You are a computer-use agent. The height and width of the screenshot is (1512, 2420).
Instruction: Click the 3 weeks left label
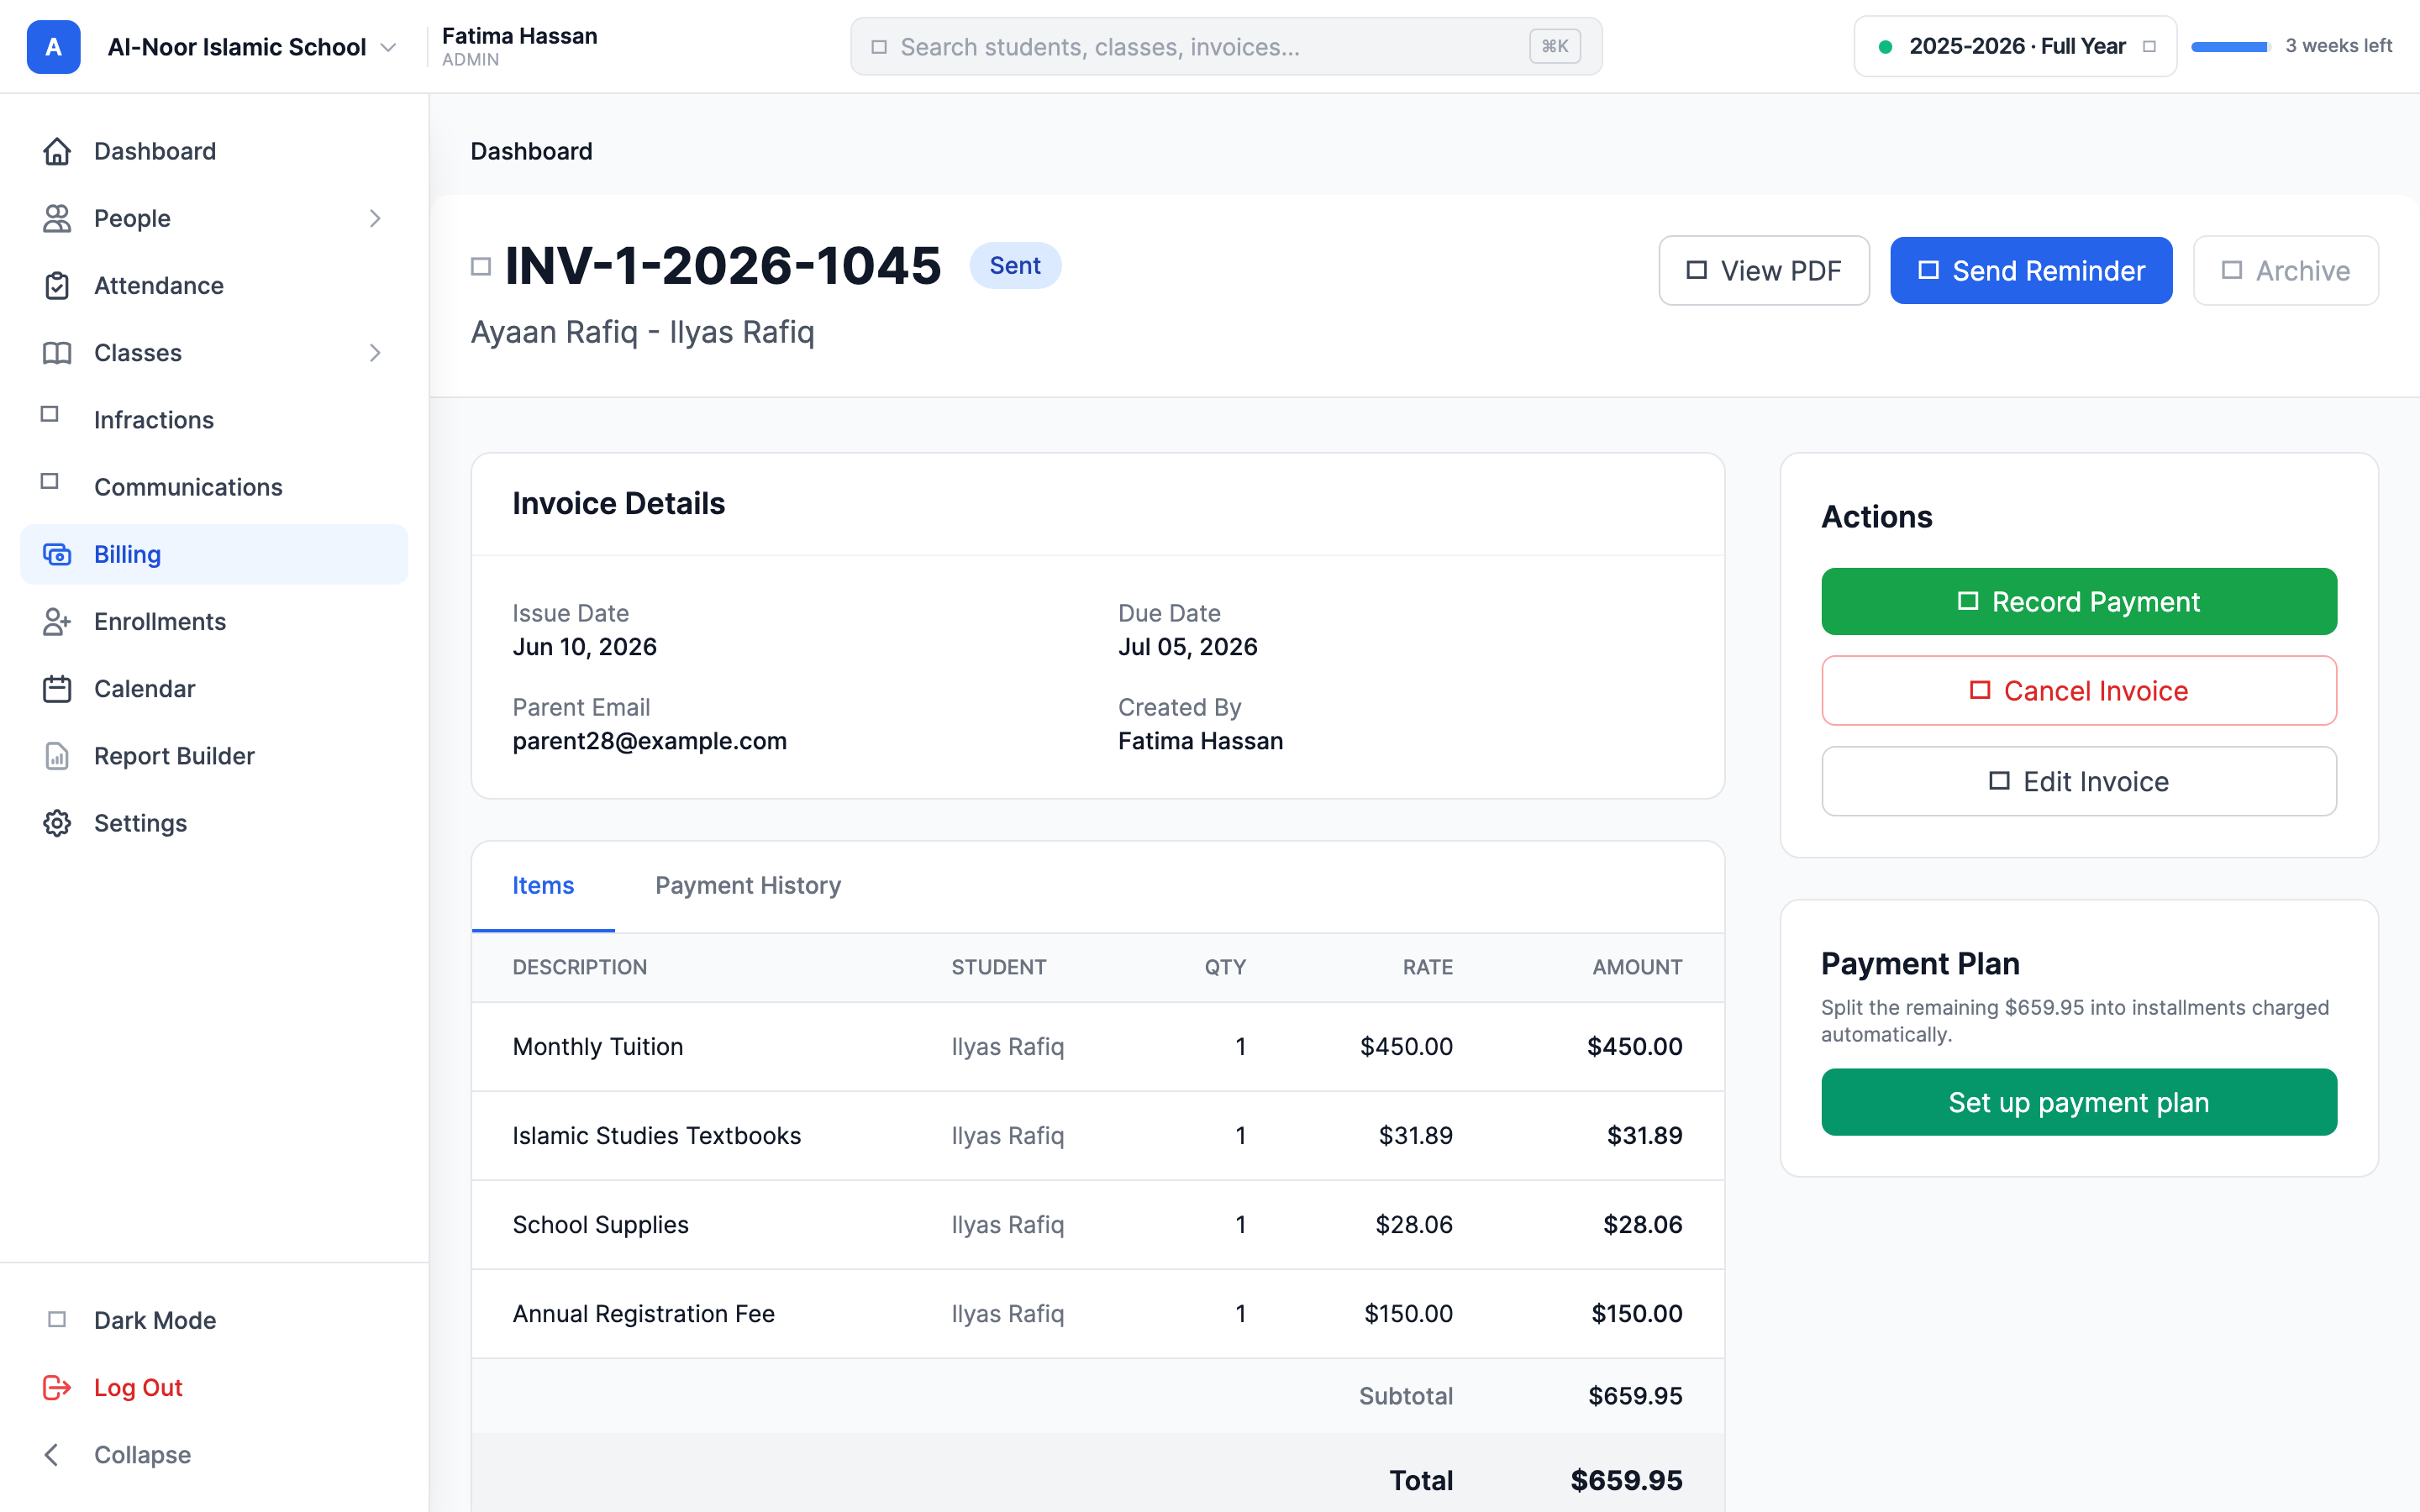(2338, 46)
